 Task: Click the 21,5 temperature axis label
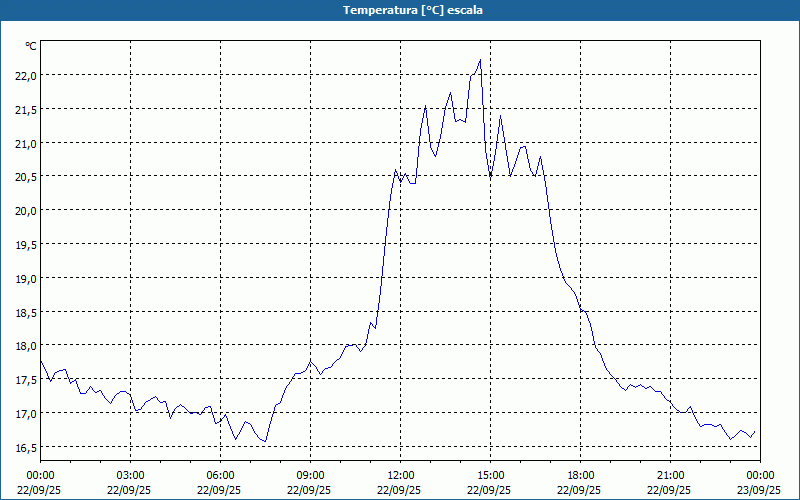[25, 109]
